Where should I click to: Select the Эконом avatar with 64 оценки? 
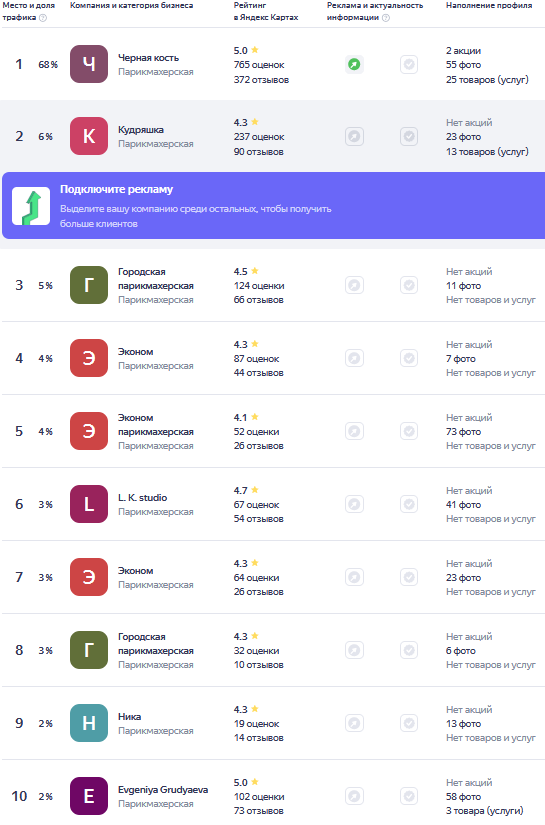[x=89, y=577]
